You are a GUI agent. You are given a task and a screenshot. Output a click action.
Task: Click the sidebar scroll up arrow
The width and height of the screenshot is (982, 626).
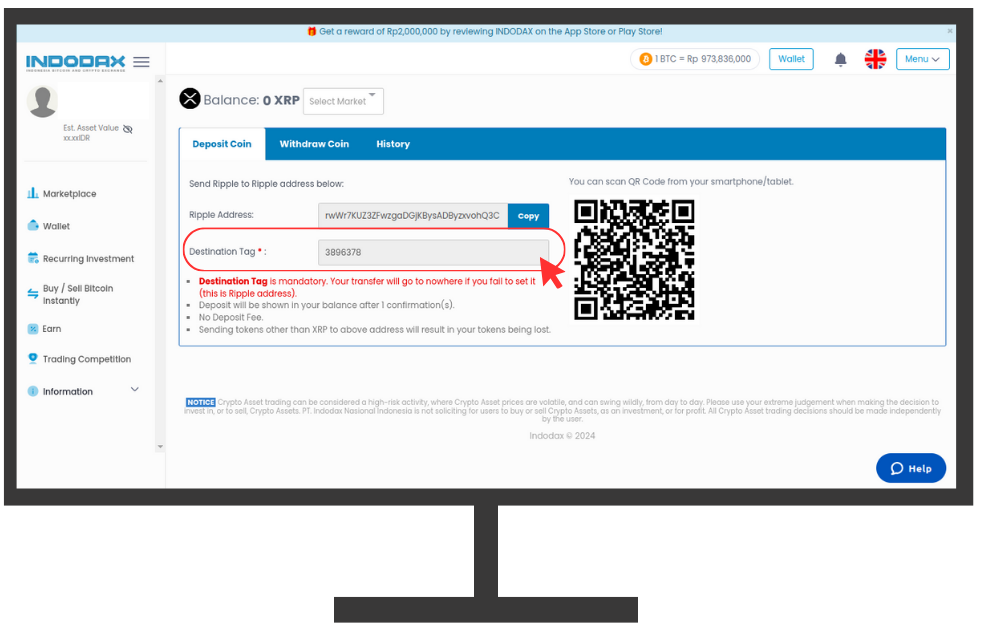pyautogui.click(x=160, y=81)
